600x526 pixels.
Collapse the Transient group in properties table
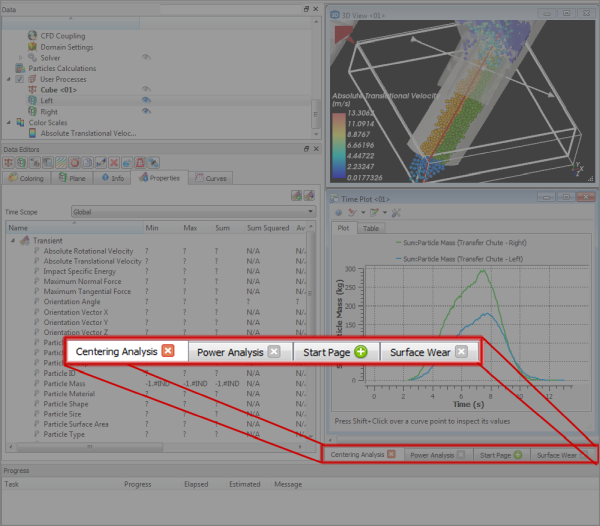pos(12,240)
